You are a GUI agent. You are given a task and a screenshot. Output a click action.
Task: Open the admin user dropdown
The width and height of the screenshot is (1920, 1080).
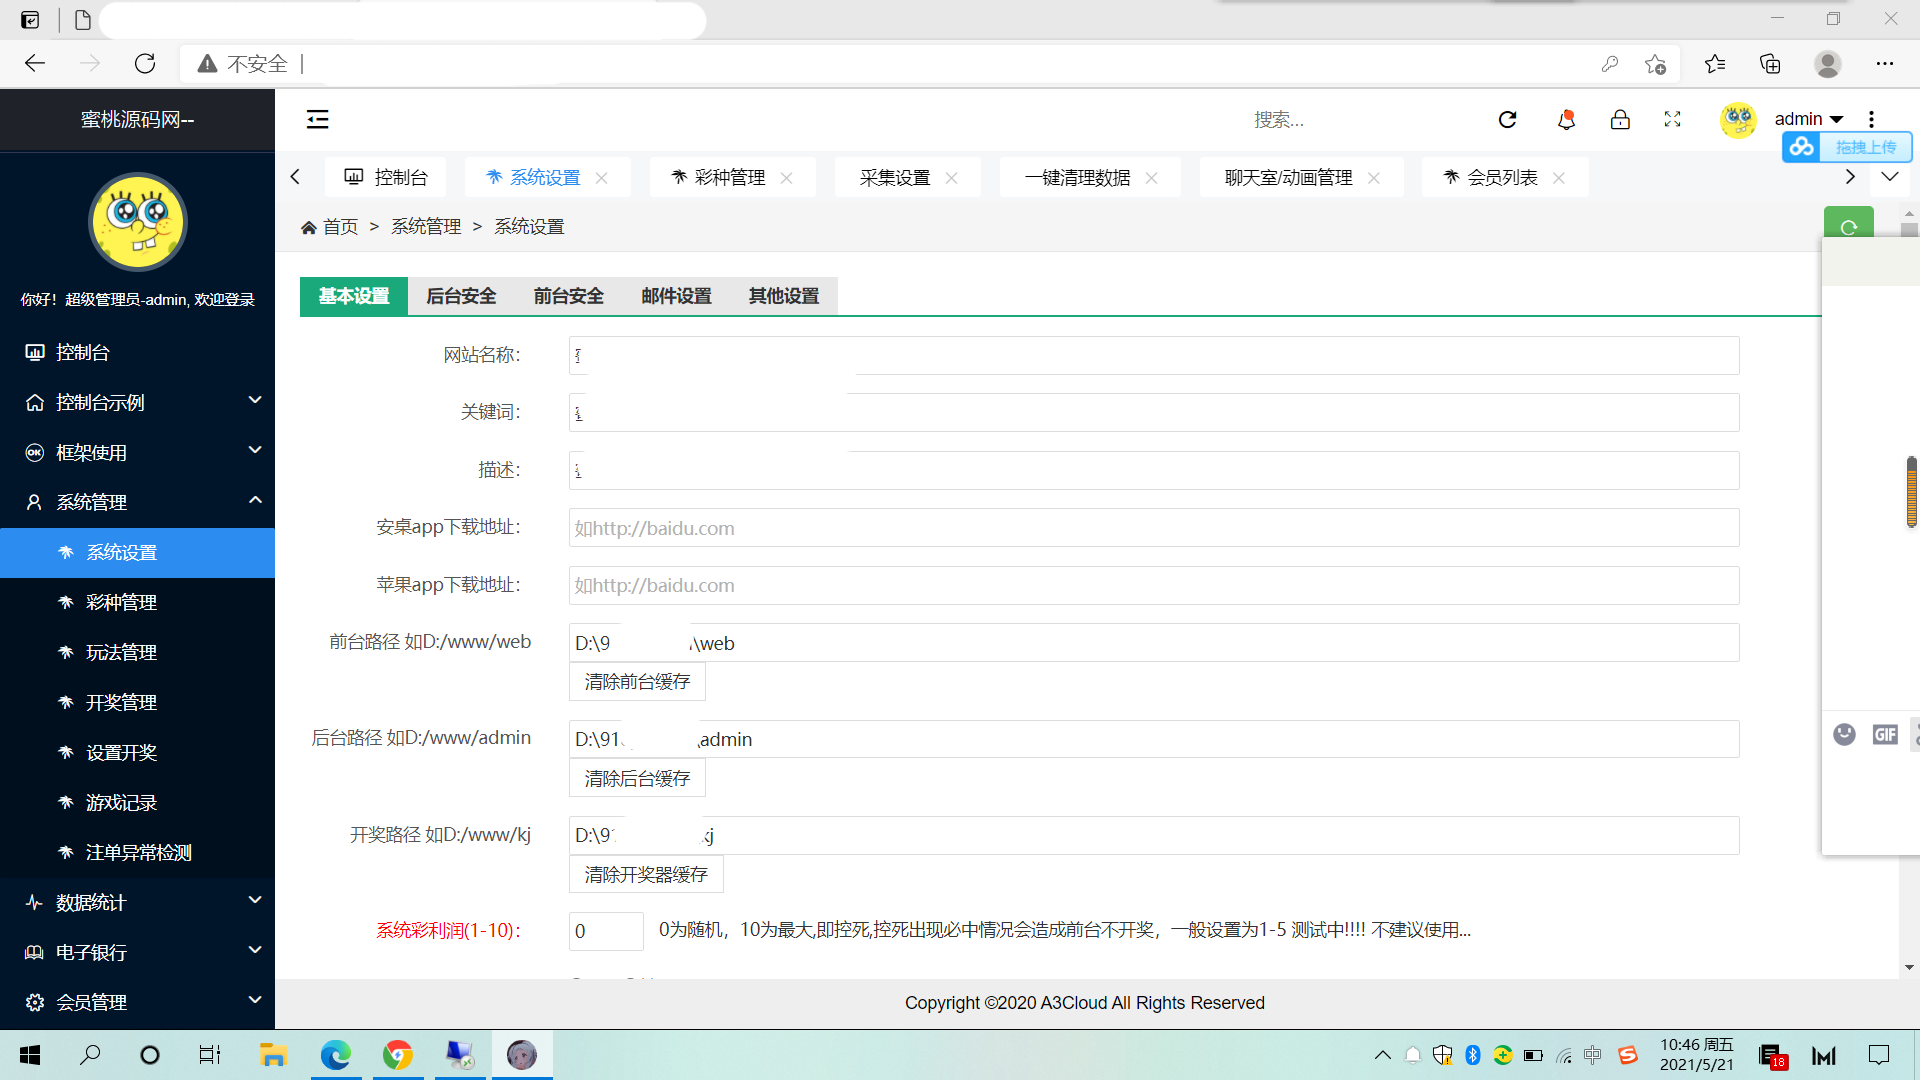click(1808, 120)
